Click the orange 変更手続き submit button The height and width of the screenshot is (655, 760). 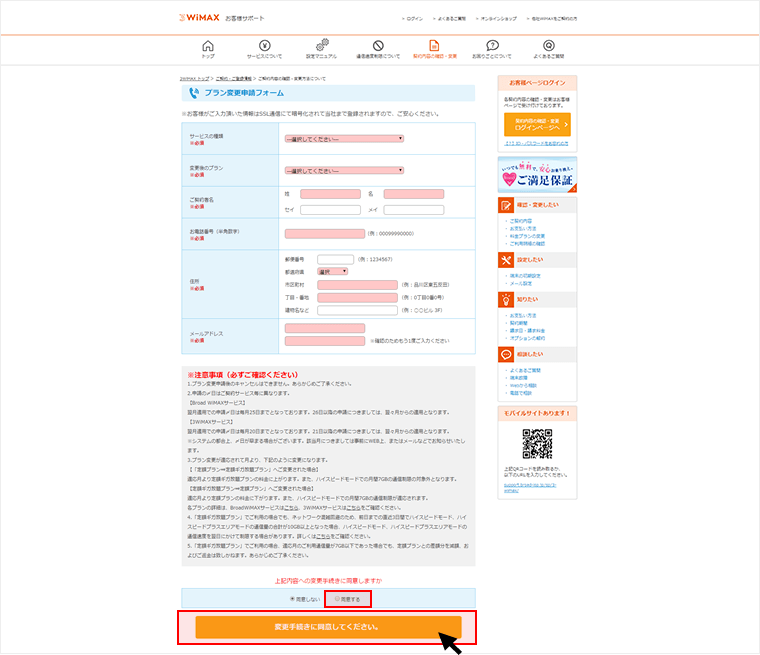pyautogui.click(x=328, y=627)
